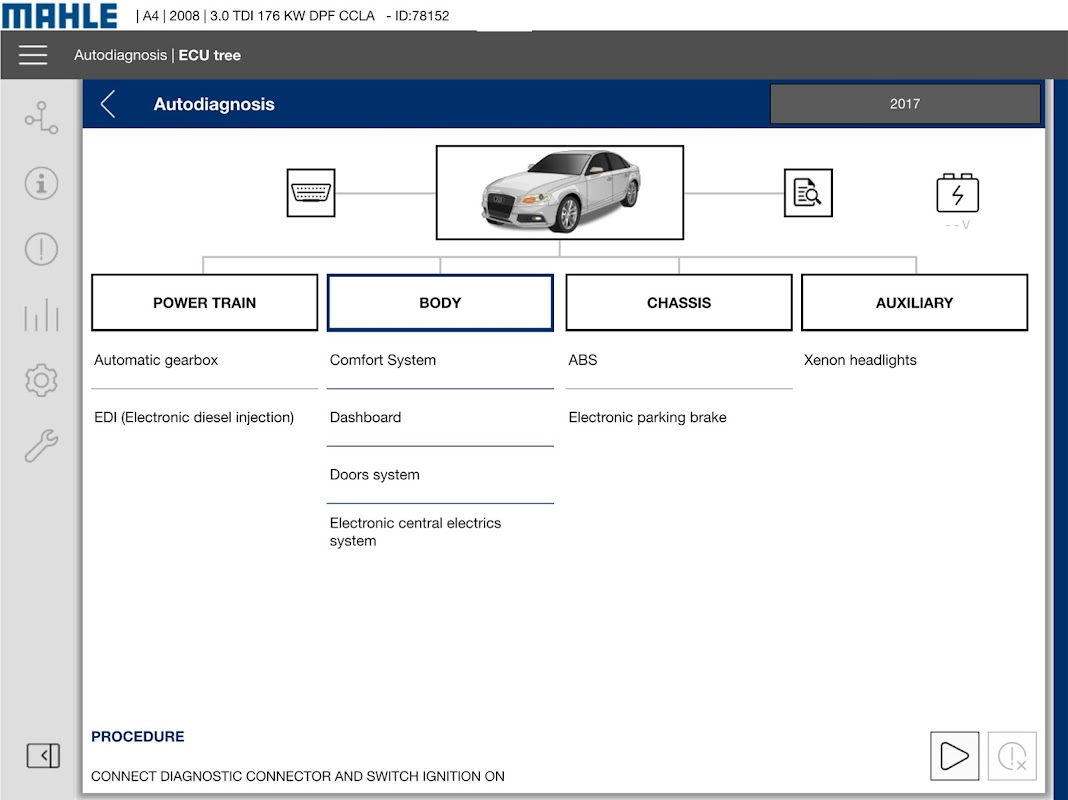Choose Xenon headlights ECU
The width and height of the screenshot is (1068, 800).
[x=914, y=360]
